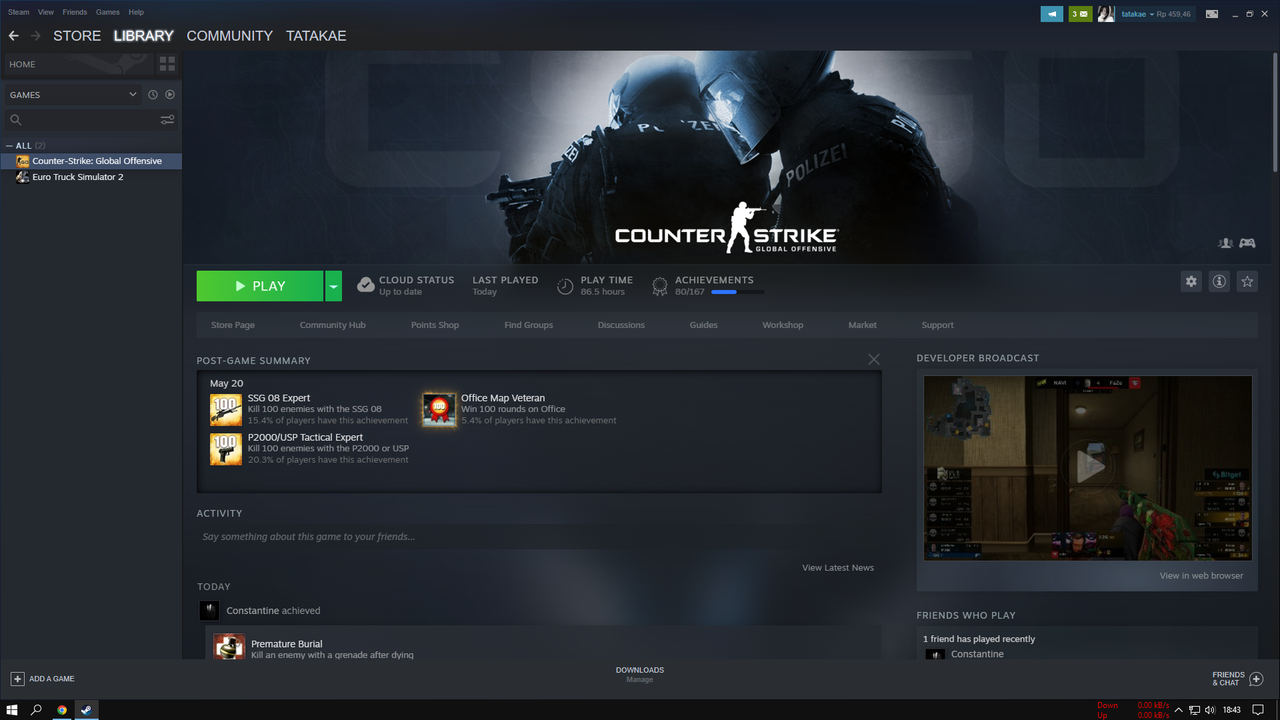Click the achievements progress bar
The height and width of the screenshot is (720, 1280).
pos(737,292)
